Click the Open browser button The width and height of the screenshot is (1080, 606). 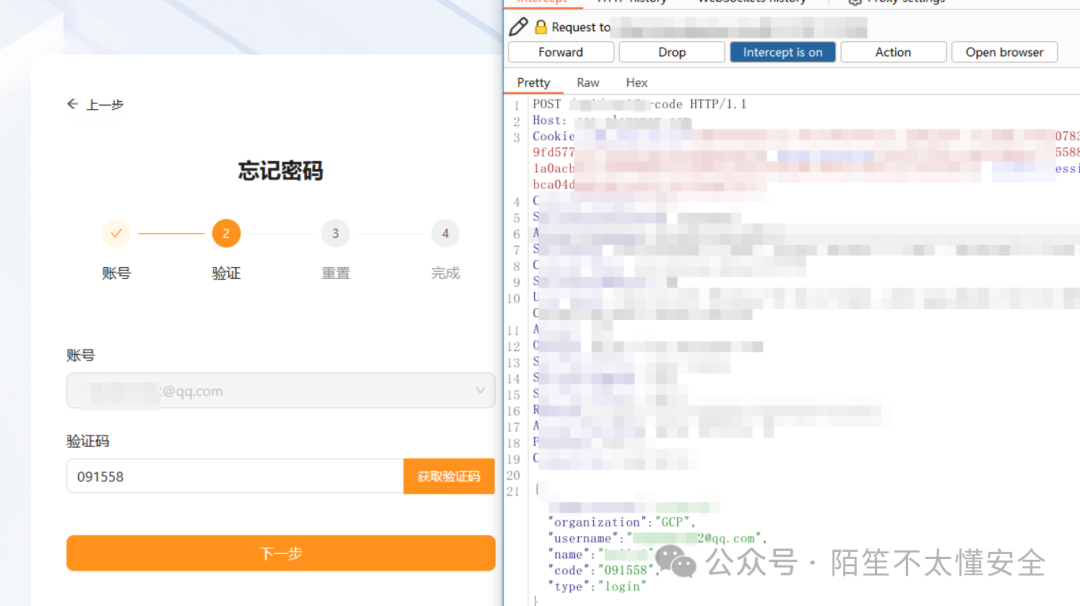[1004, 51]
